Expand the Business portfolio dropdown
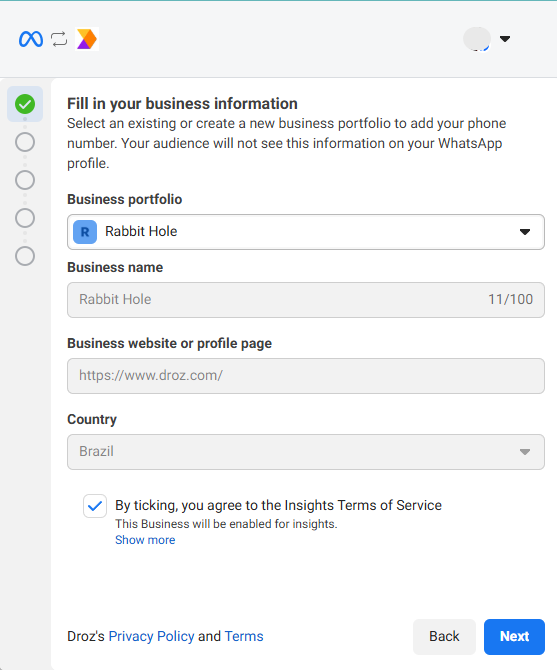 pos(306,232)
